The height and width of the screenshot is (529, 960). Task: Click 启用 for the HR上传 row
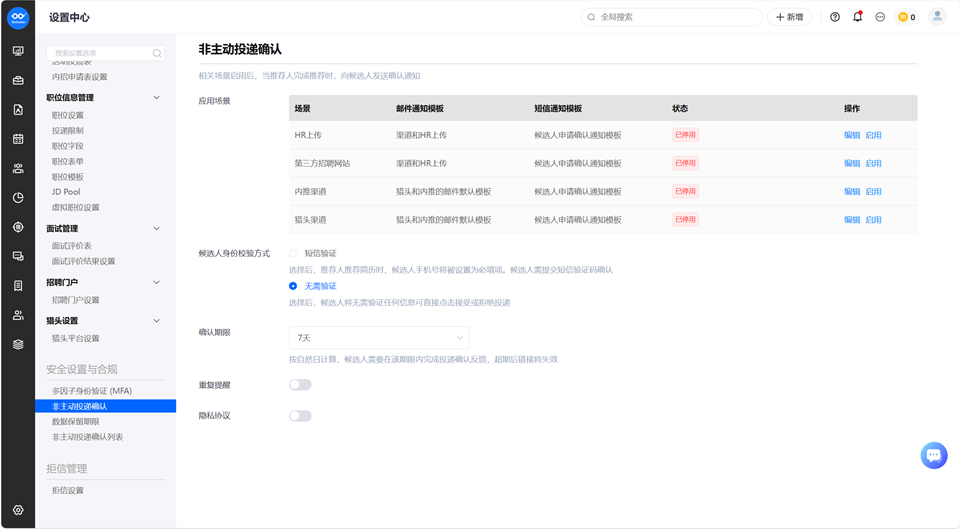click(873, 135)
